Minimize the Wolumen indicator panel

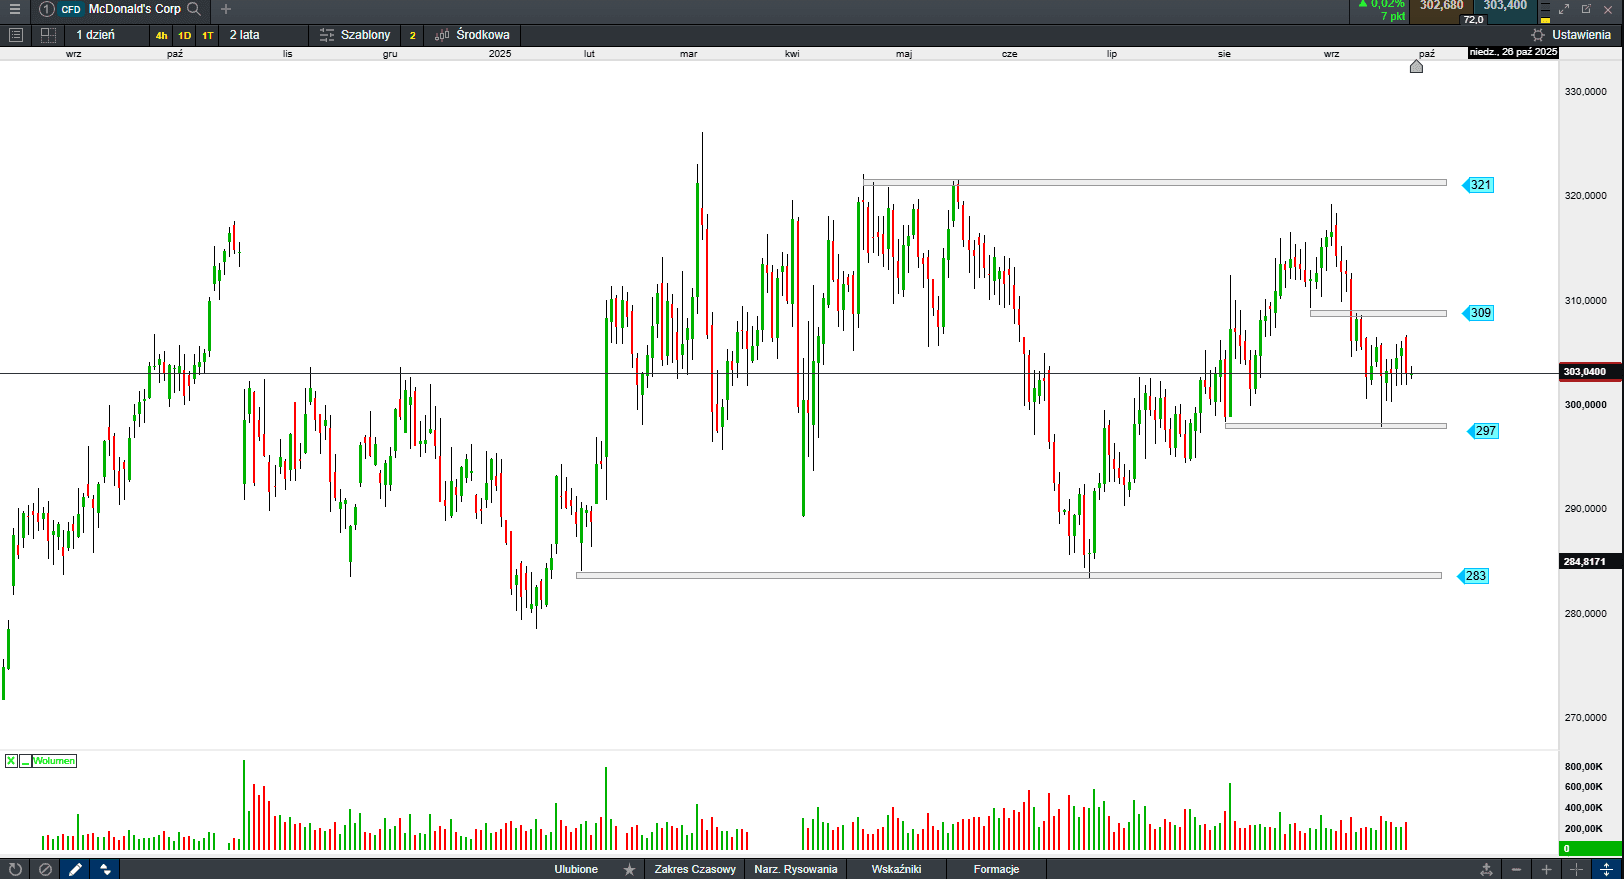coord(25,761)
